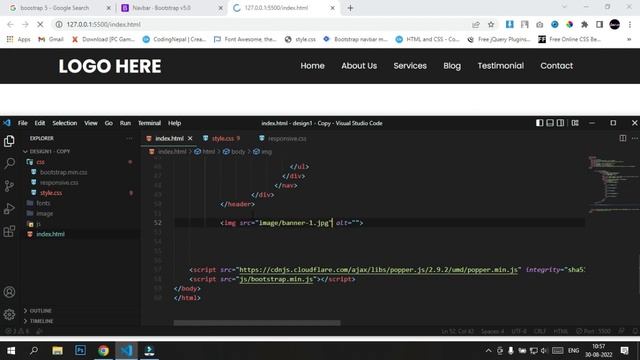Click the LOGO HERE brand link
The height and width of the screenshot is (360, 640).
pyautogui.click(x=110, y=66)
